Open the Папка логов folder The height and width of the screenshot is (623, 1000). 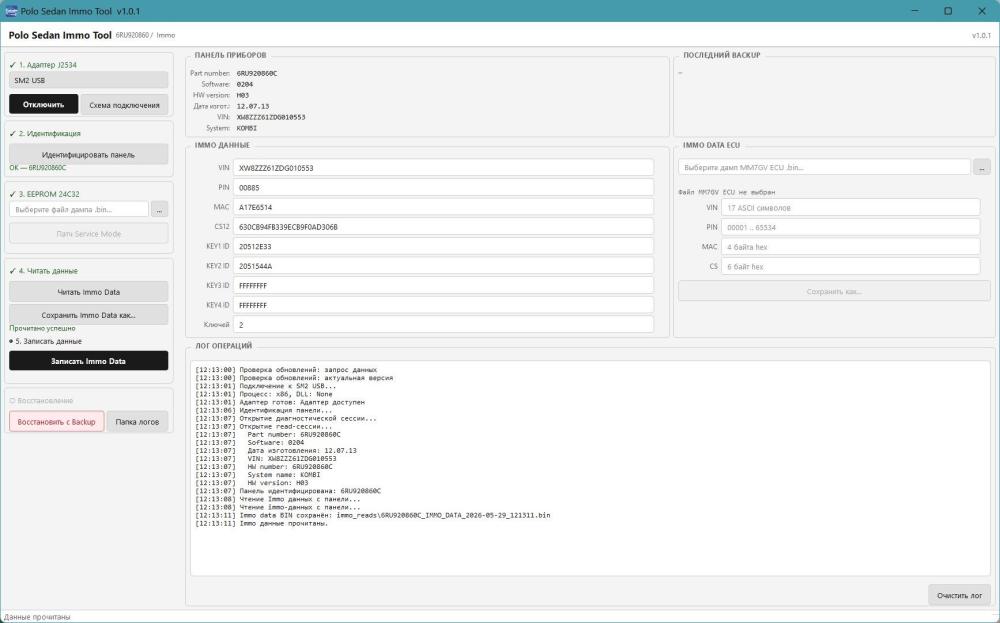point(137,421)
